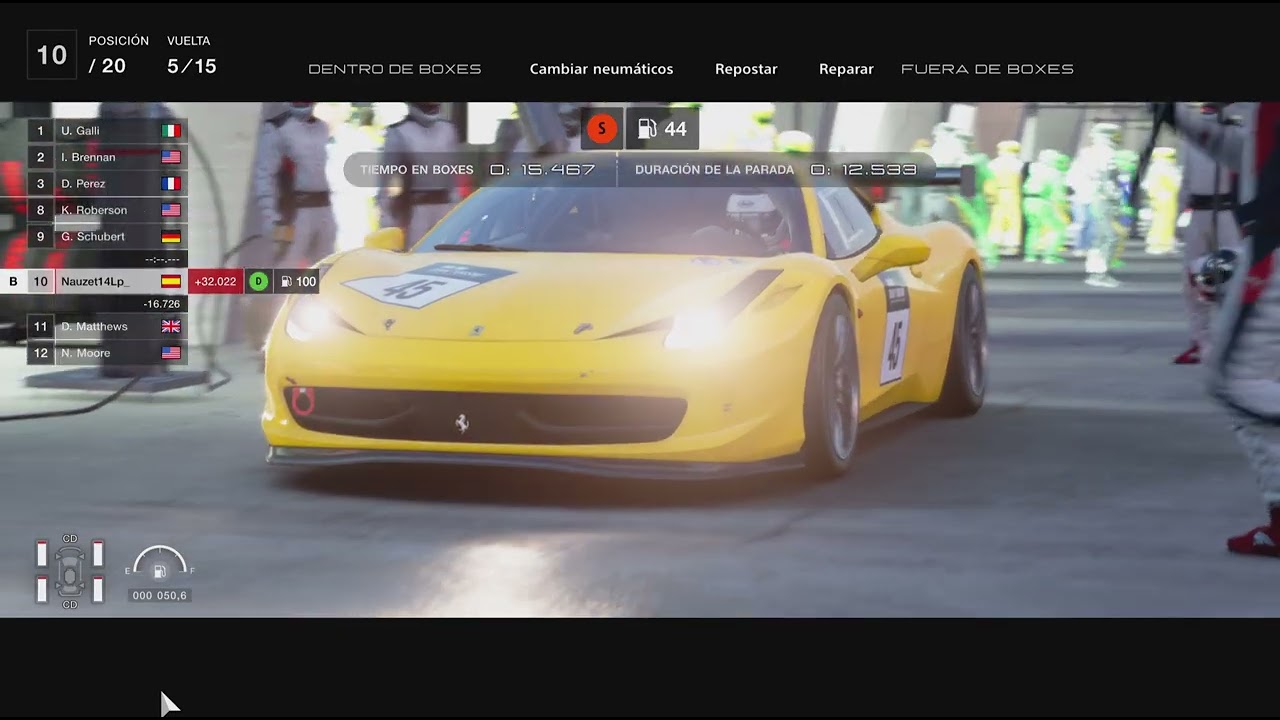The image size is (1280, 720).
Task: Click the DURACIÓN DE LA PARADA time 0:12.533
Action: 864,170
